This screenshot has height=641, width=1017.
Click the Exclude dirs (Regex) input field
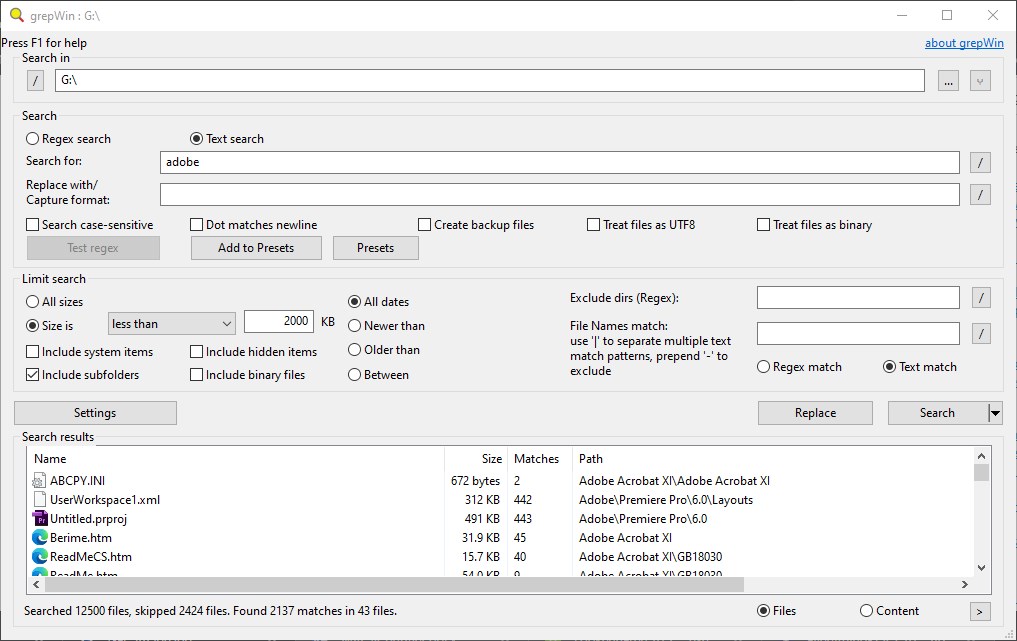(x=858, y=298)
